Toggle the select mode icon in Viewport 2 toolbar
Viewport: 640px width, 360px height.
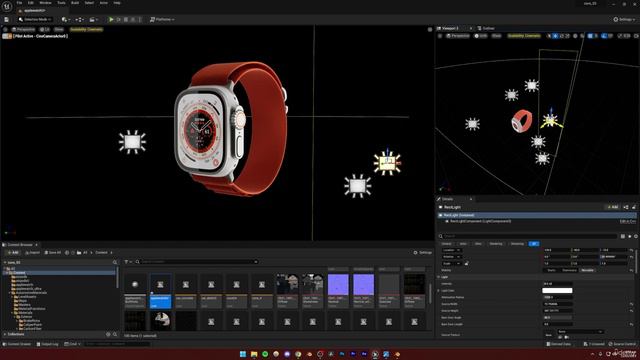pos(549,36)
